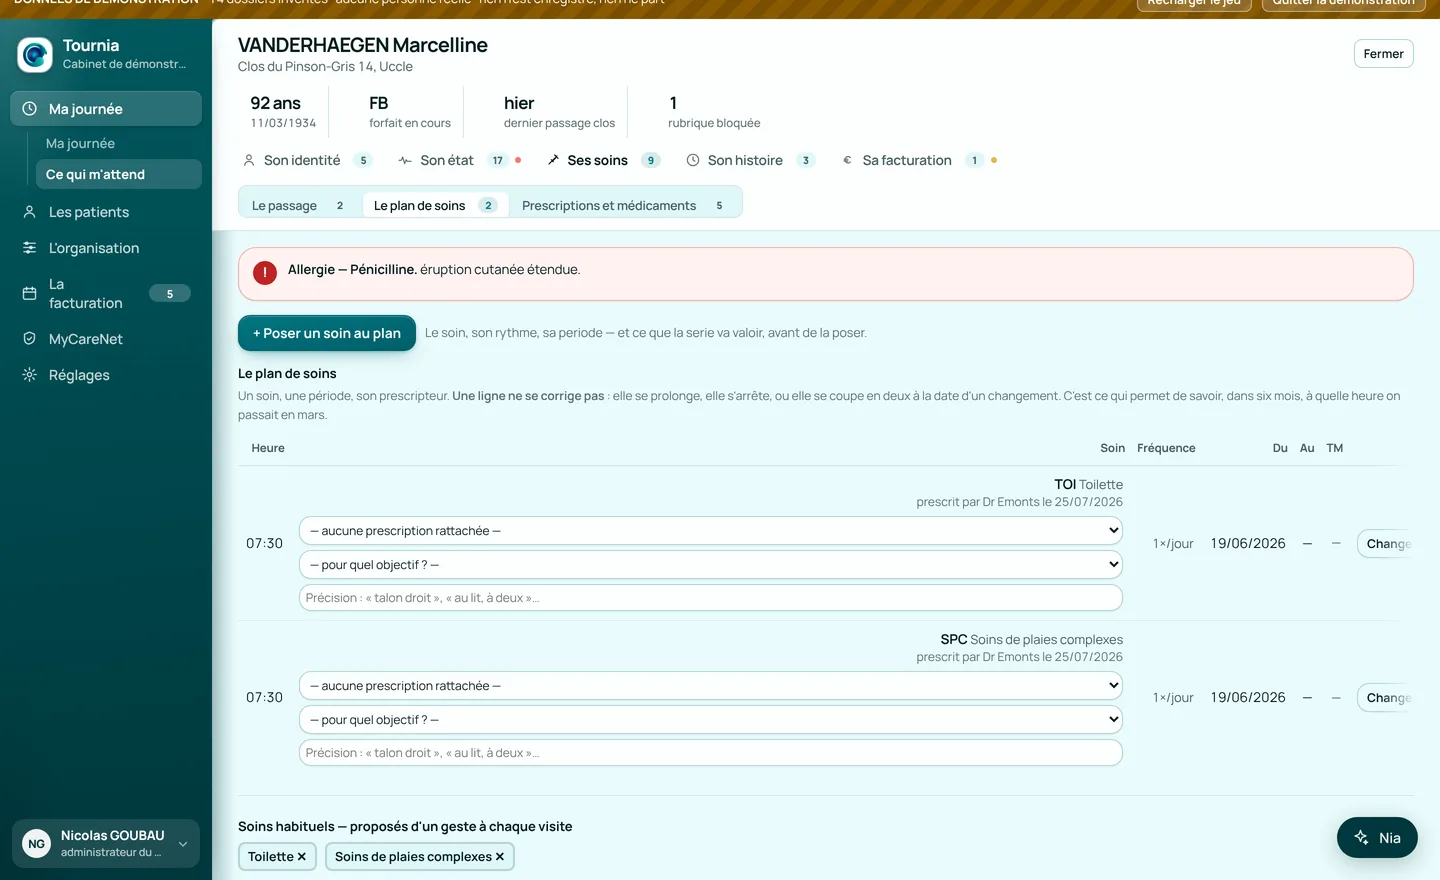1440x880 pixels.
Task: Click the 19/06/2026 start date on the TOI row
Action: tap(1248, 543)
